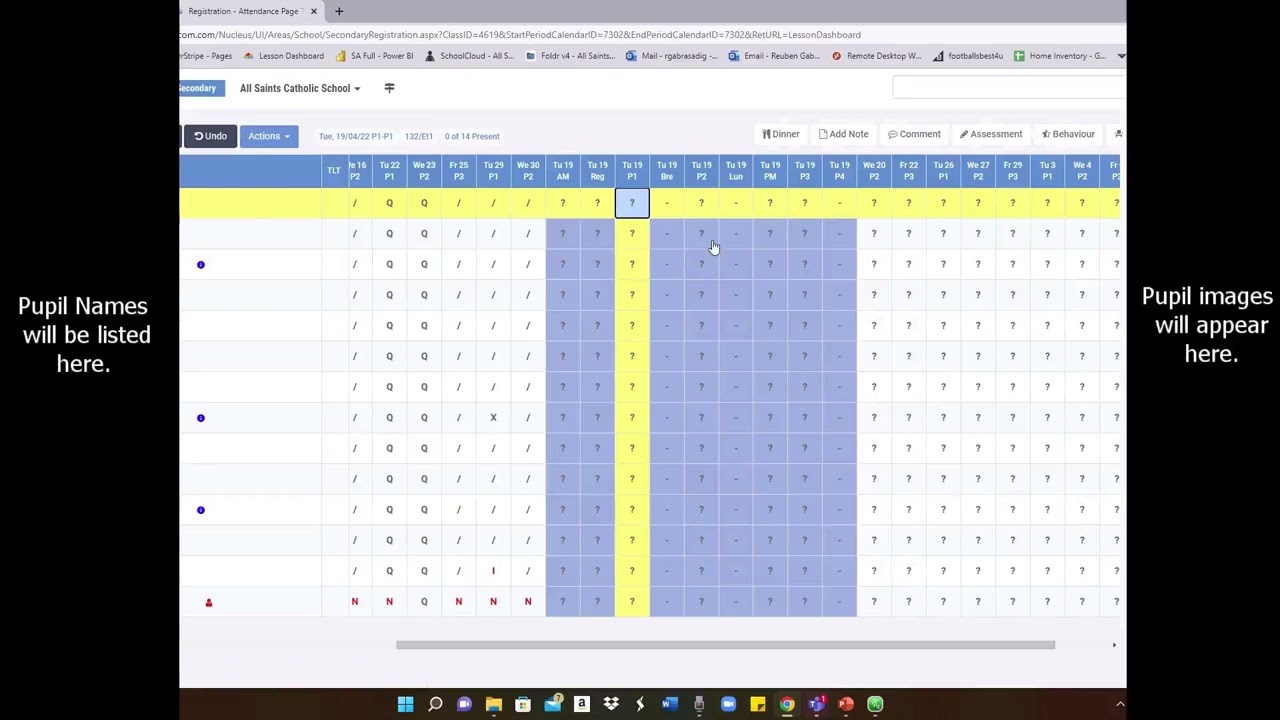1280x720 pixels.
Task: Expand the taskbar system tray chevron
Action: tap(1120, 704)
